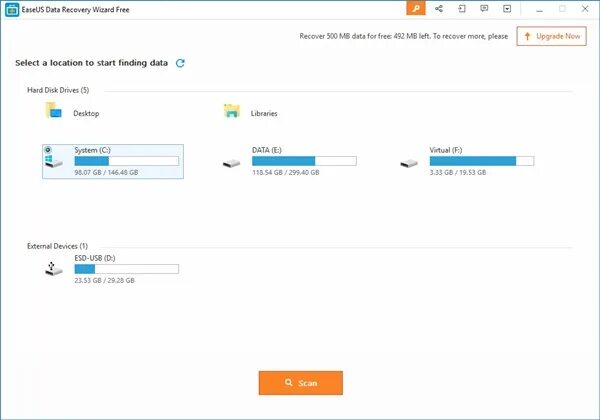Click the External Devices (1) heading
Screen dimensions: 600x420
tap(57, 246)
